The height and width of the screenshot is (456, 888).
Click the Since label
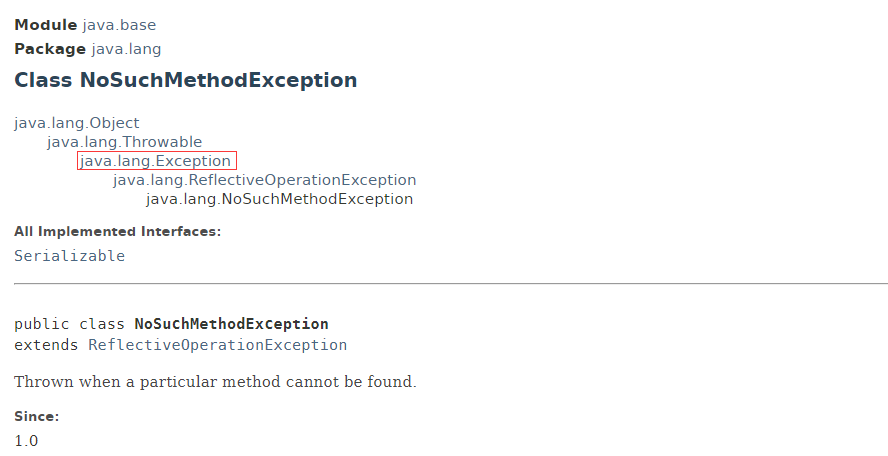(36, 416)
